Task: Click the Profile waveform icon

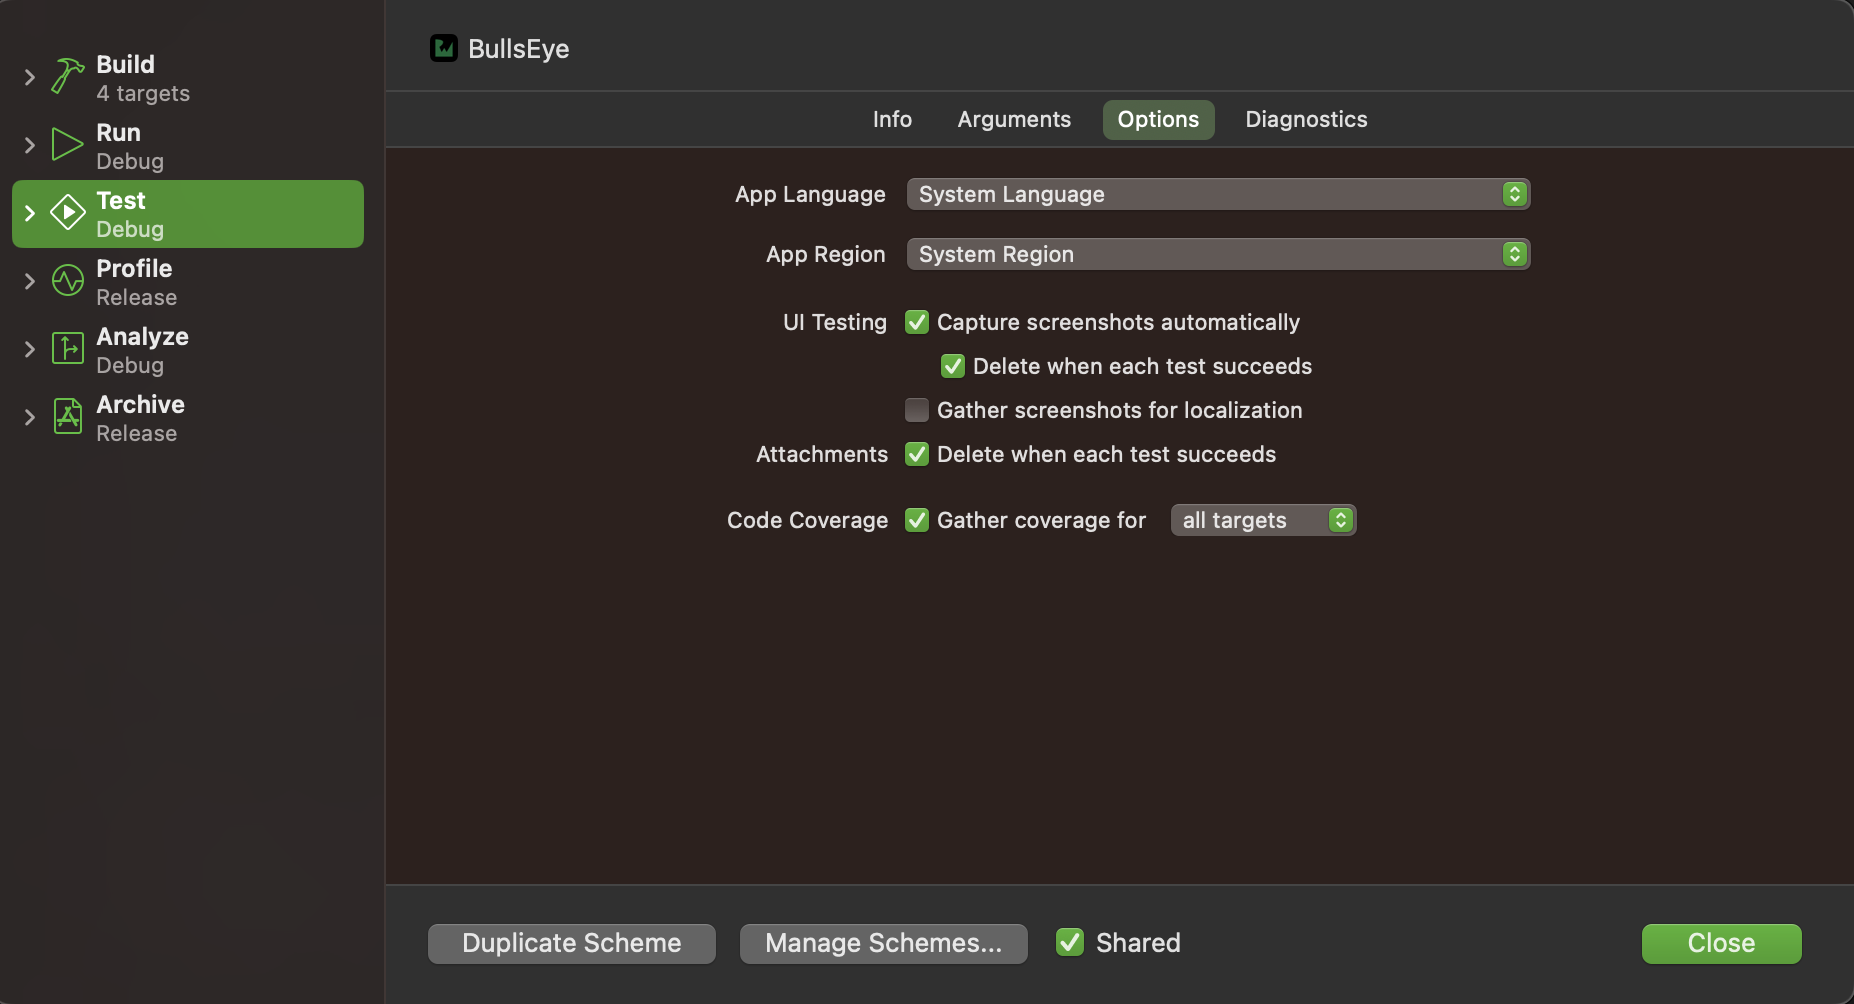Action: tap(67, 281)
